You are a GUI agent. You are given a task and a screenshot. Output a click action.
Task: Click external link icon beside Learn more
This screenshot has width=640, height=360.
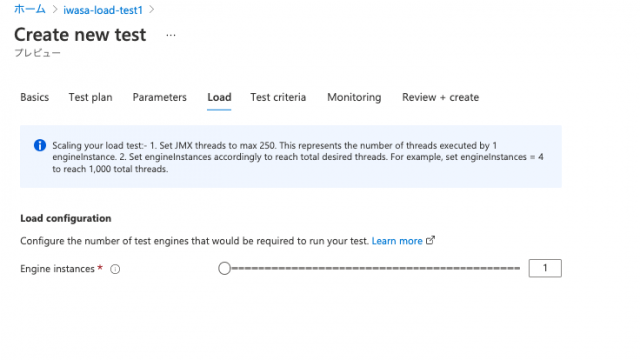click(x=430, y=240)
